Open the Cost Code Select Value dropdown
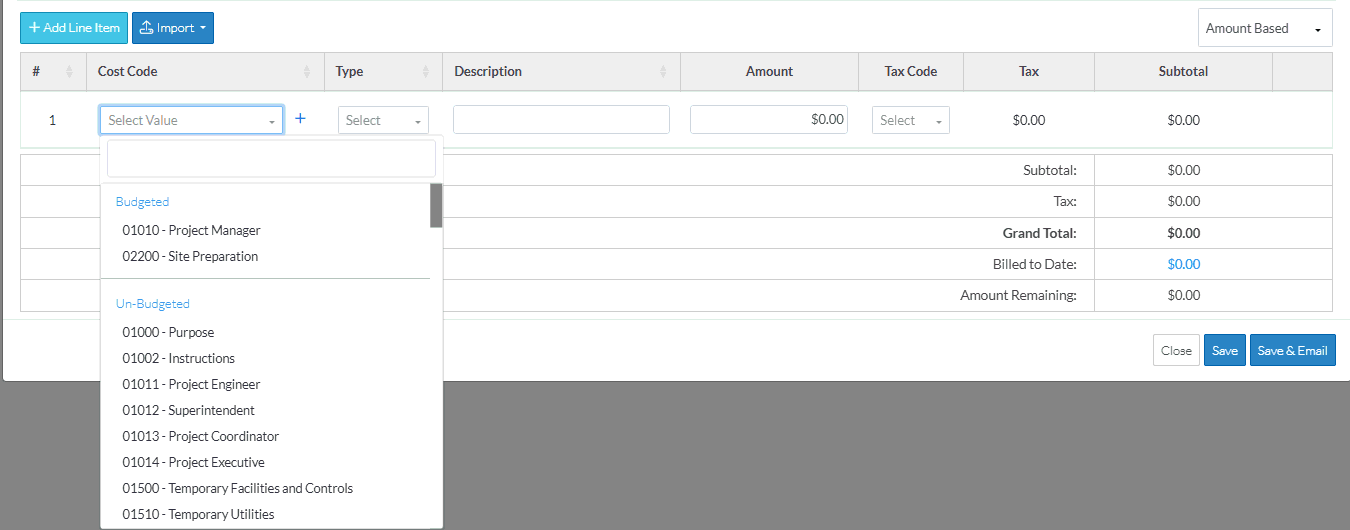 pos(191,120)
